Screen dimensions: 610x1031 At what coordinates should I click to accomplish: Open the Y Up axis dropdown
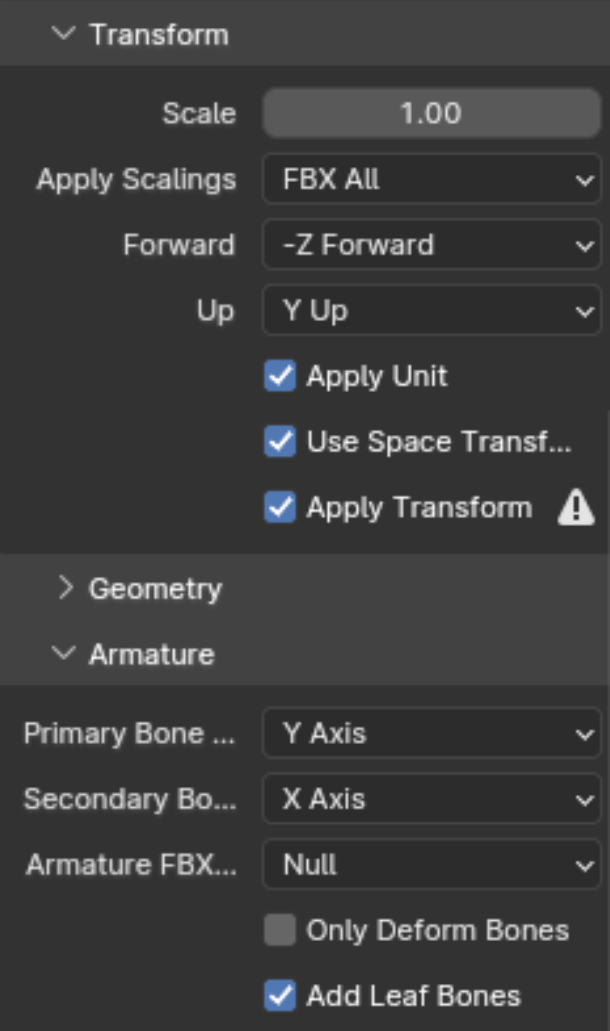[432, 310]
